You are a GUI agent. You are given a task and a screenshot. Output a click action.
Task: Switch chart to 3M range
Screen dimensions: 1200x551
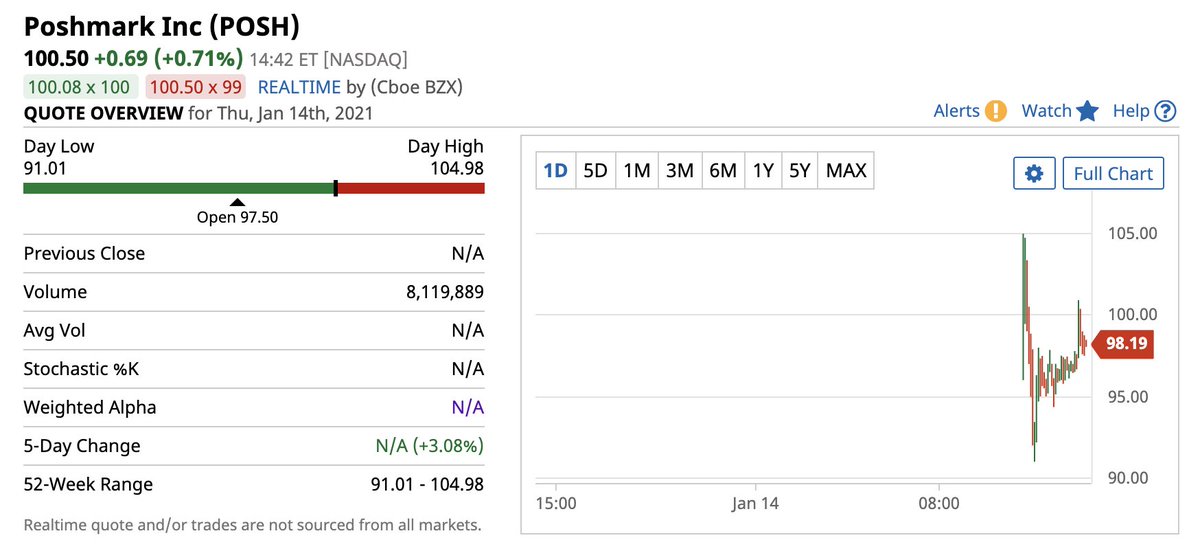pyautogui.click(x=679, y=170)
